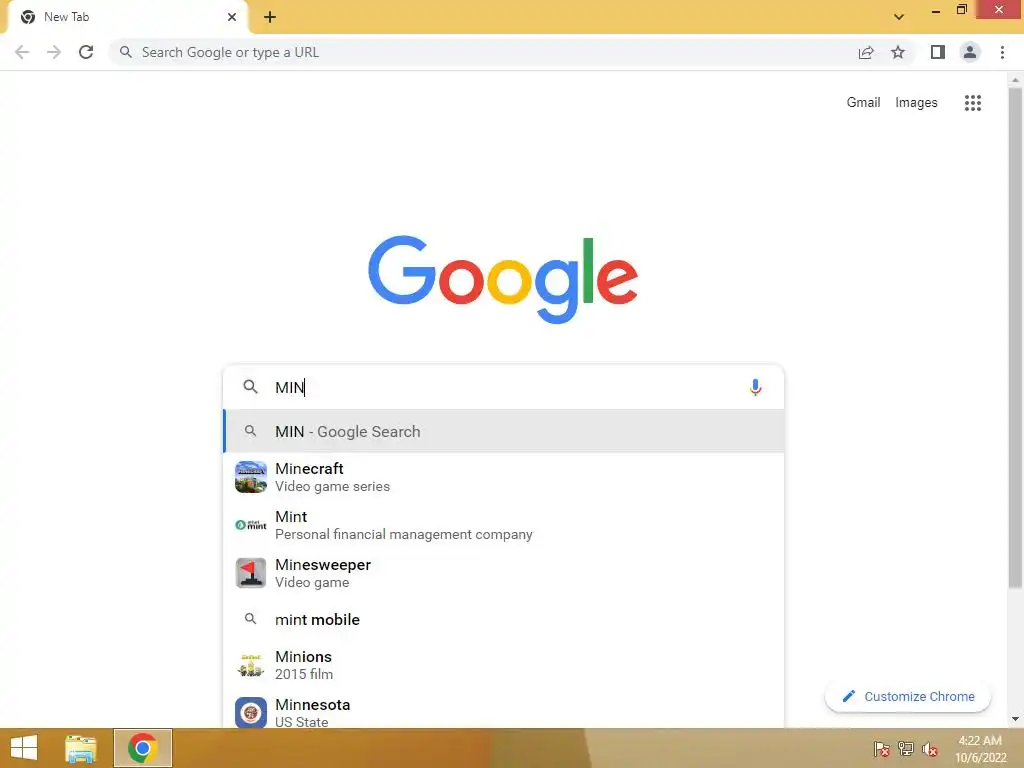Click the scrollbar down arrow
Viewport: 1024px width, 768px height.
pyautogui.click(x=1015, y=719)
